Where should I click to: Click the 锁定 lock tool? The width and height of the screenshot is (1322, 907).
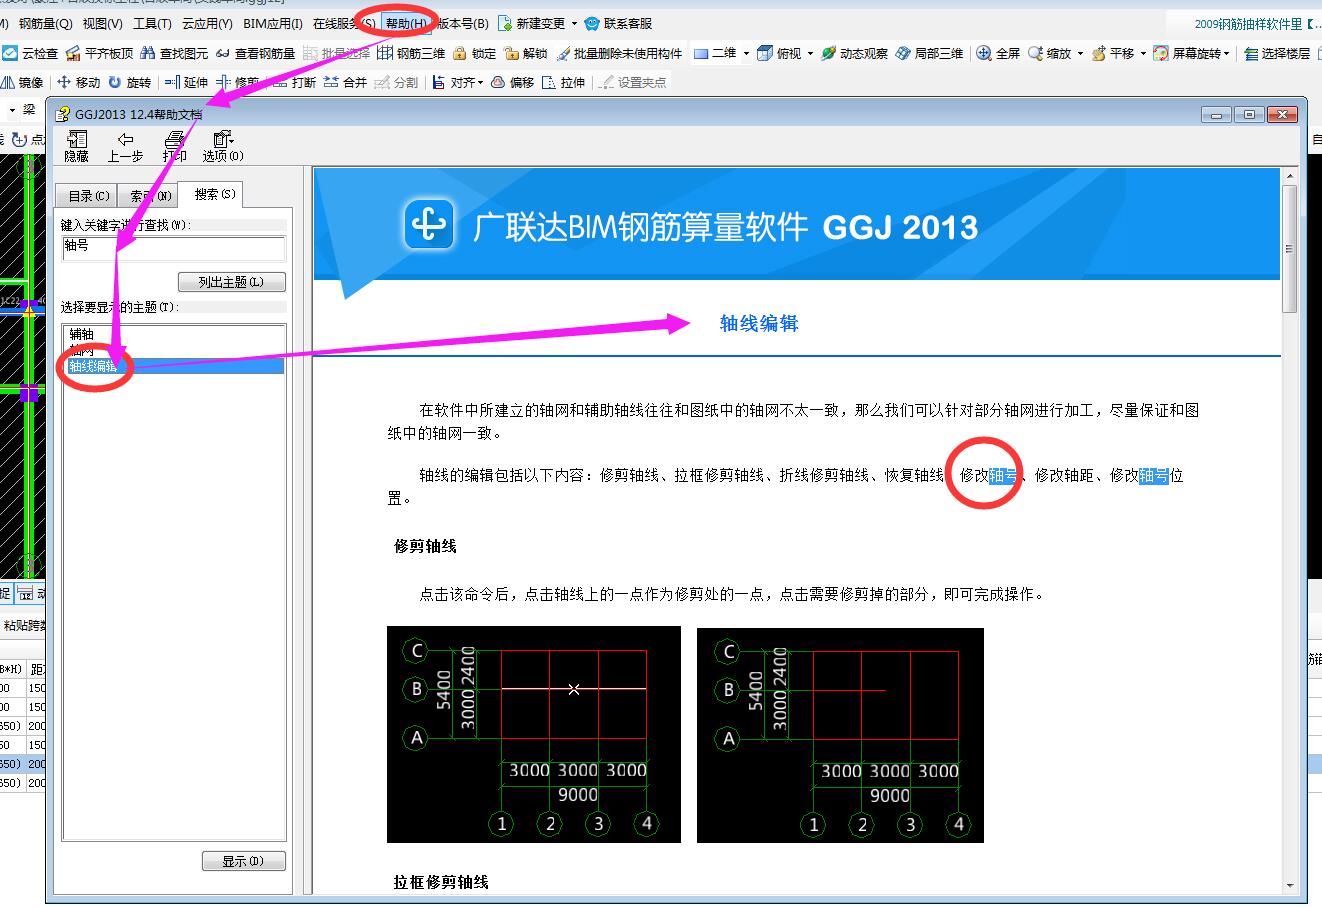(x=474, y=53)
